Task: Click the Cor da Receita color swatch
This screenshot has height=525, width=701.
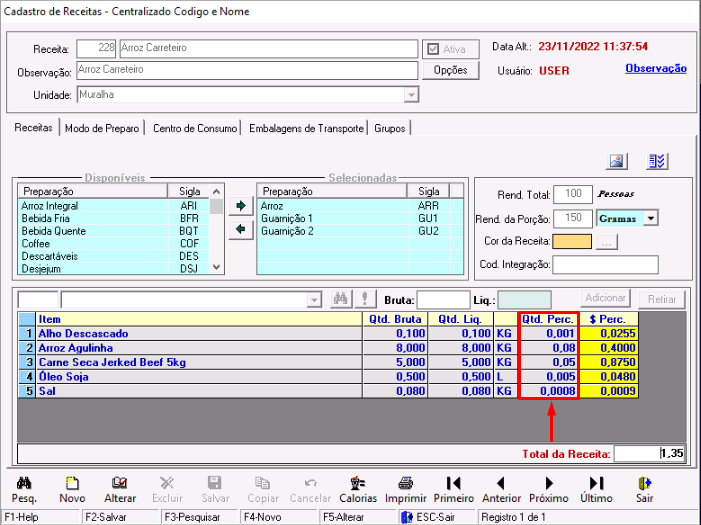Action: point(572,241)
